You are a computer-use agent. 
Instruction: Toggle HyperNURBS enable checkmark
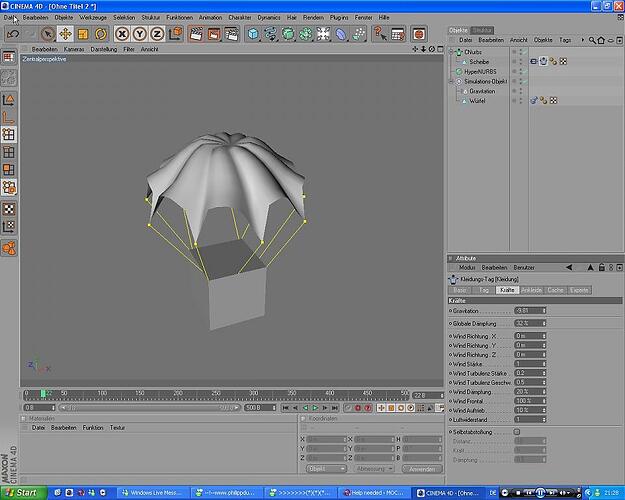[526, 71]
